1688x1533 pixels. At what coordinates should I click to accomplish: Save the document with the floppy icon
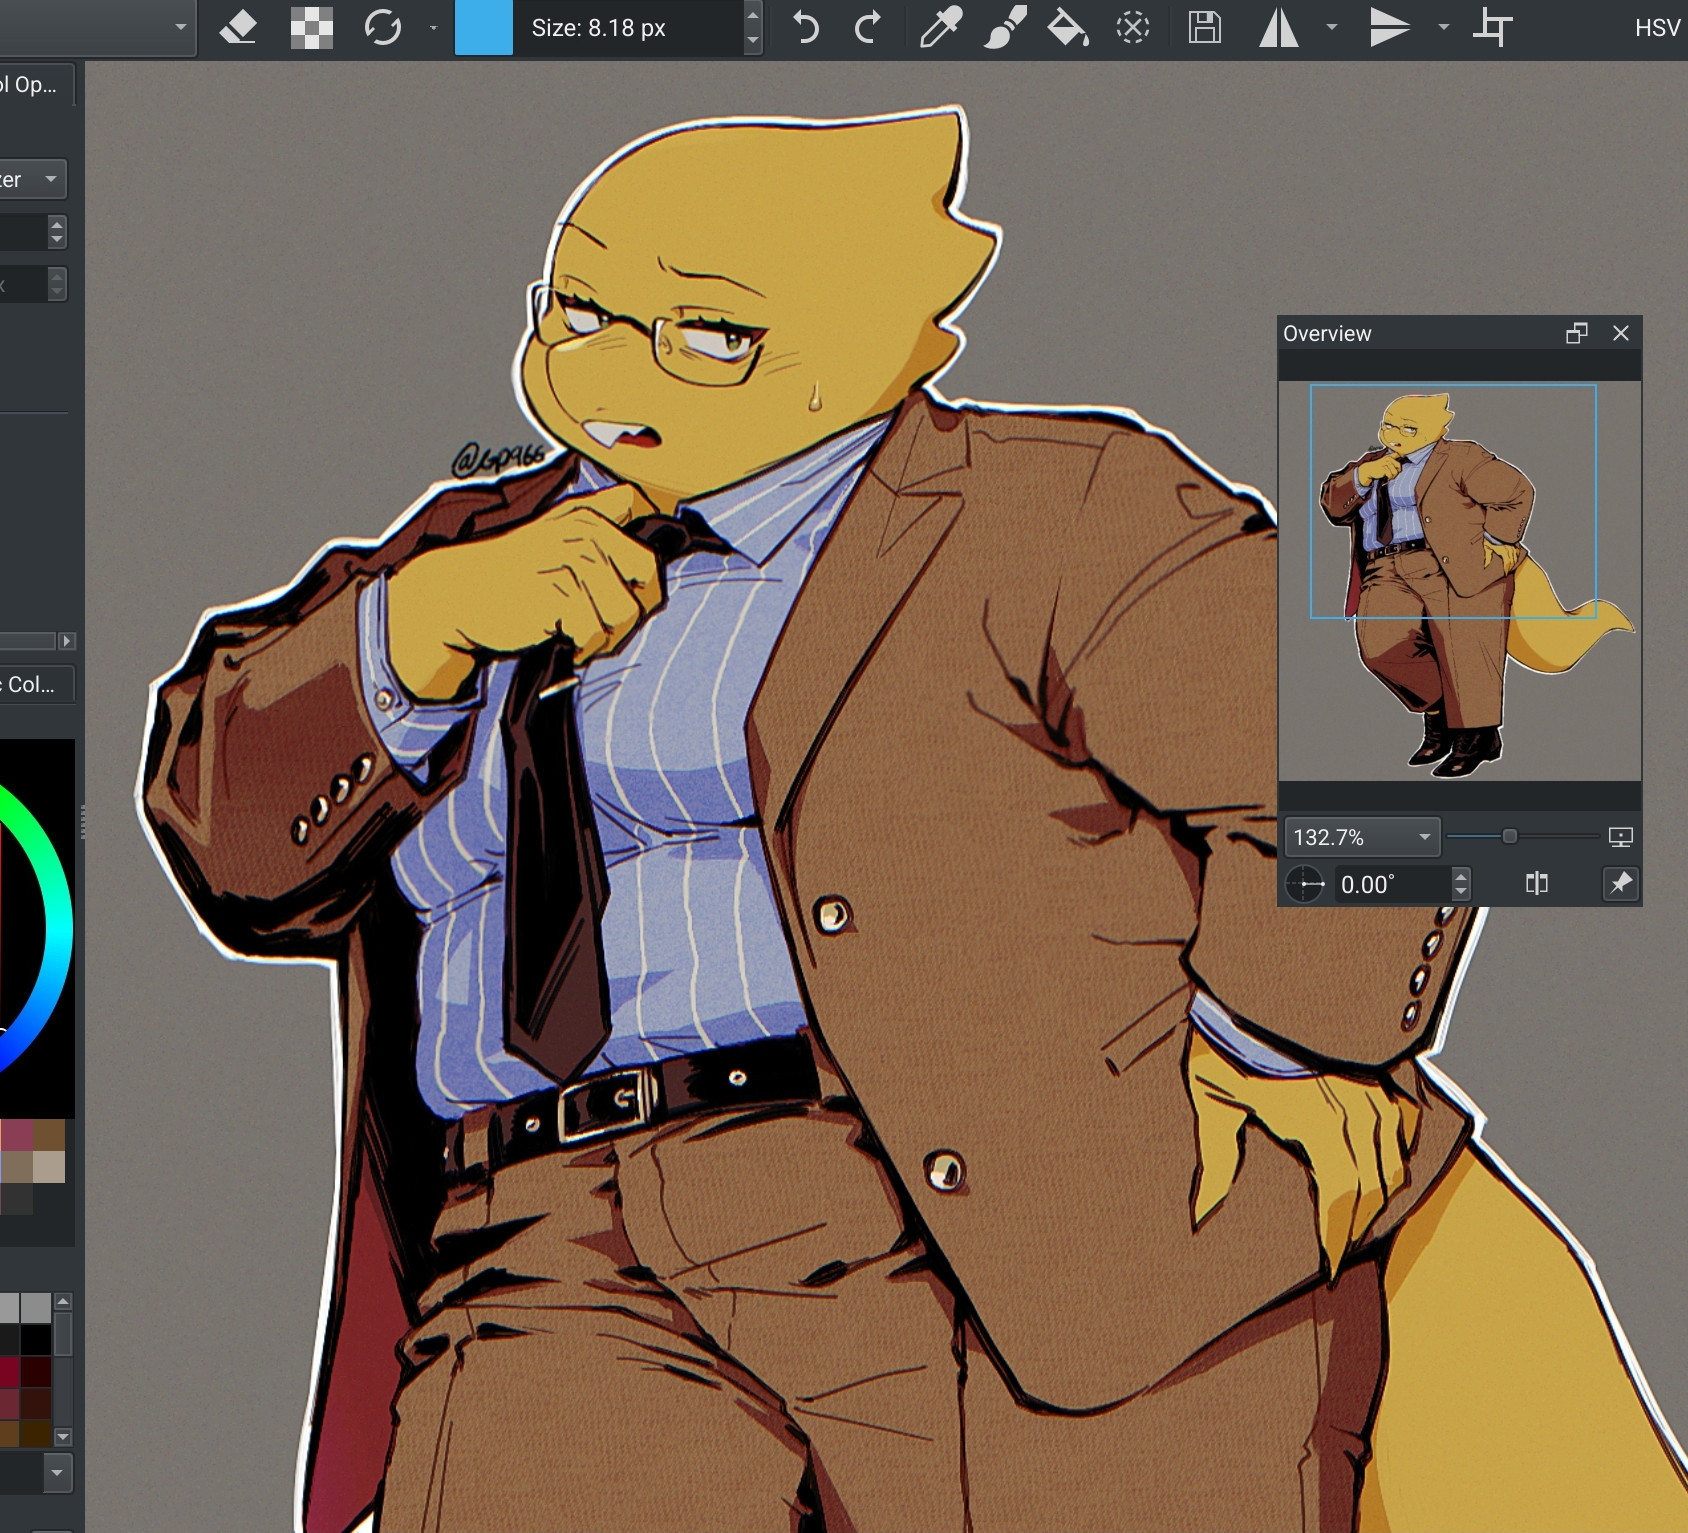[x=1204, y=28]
